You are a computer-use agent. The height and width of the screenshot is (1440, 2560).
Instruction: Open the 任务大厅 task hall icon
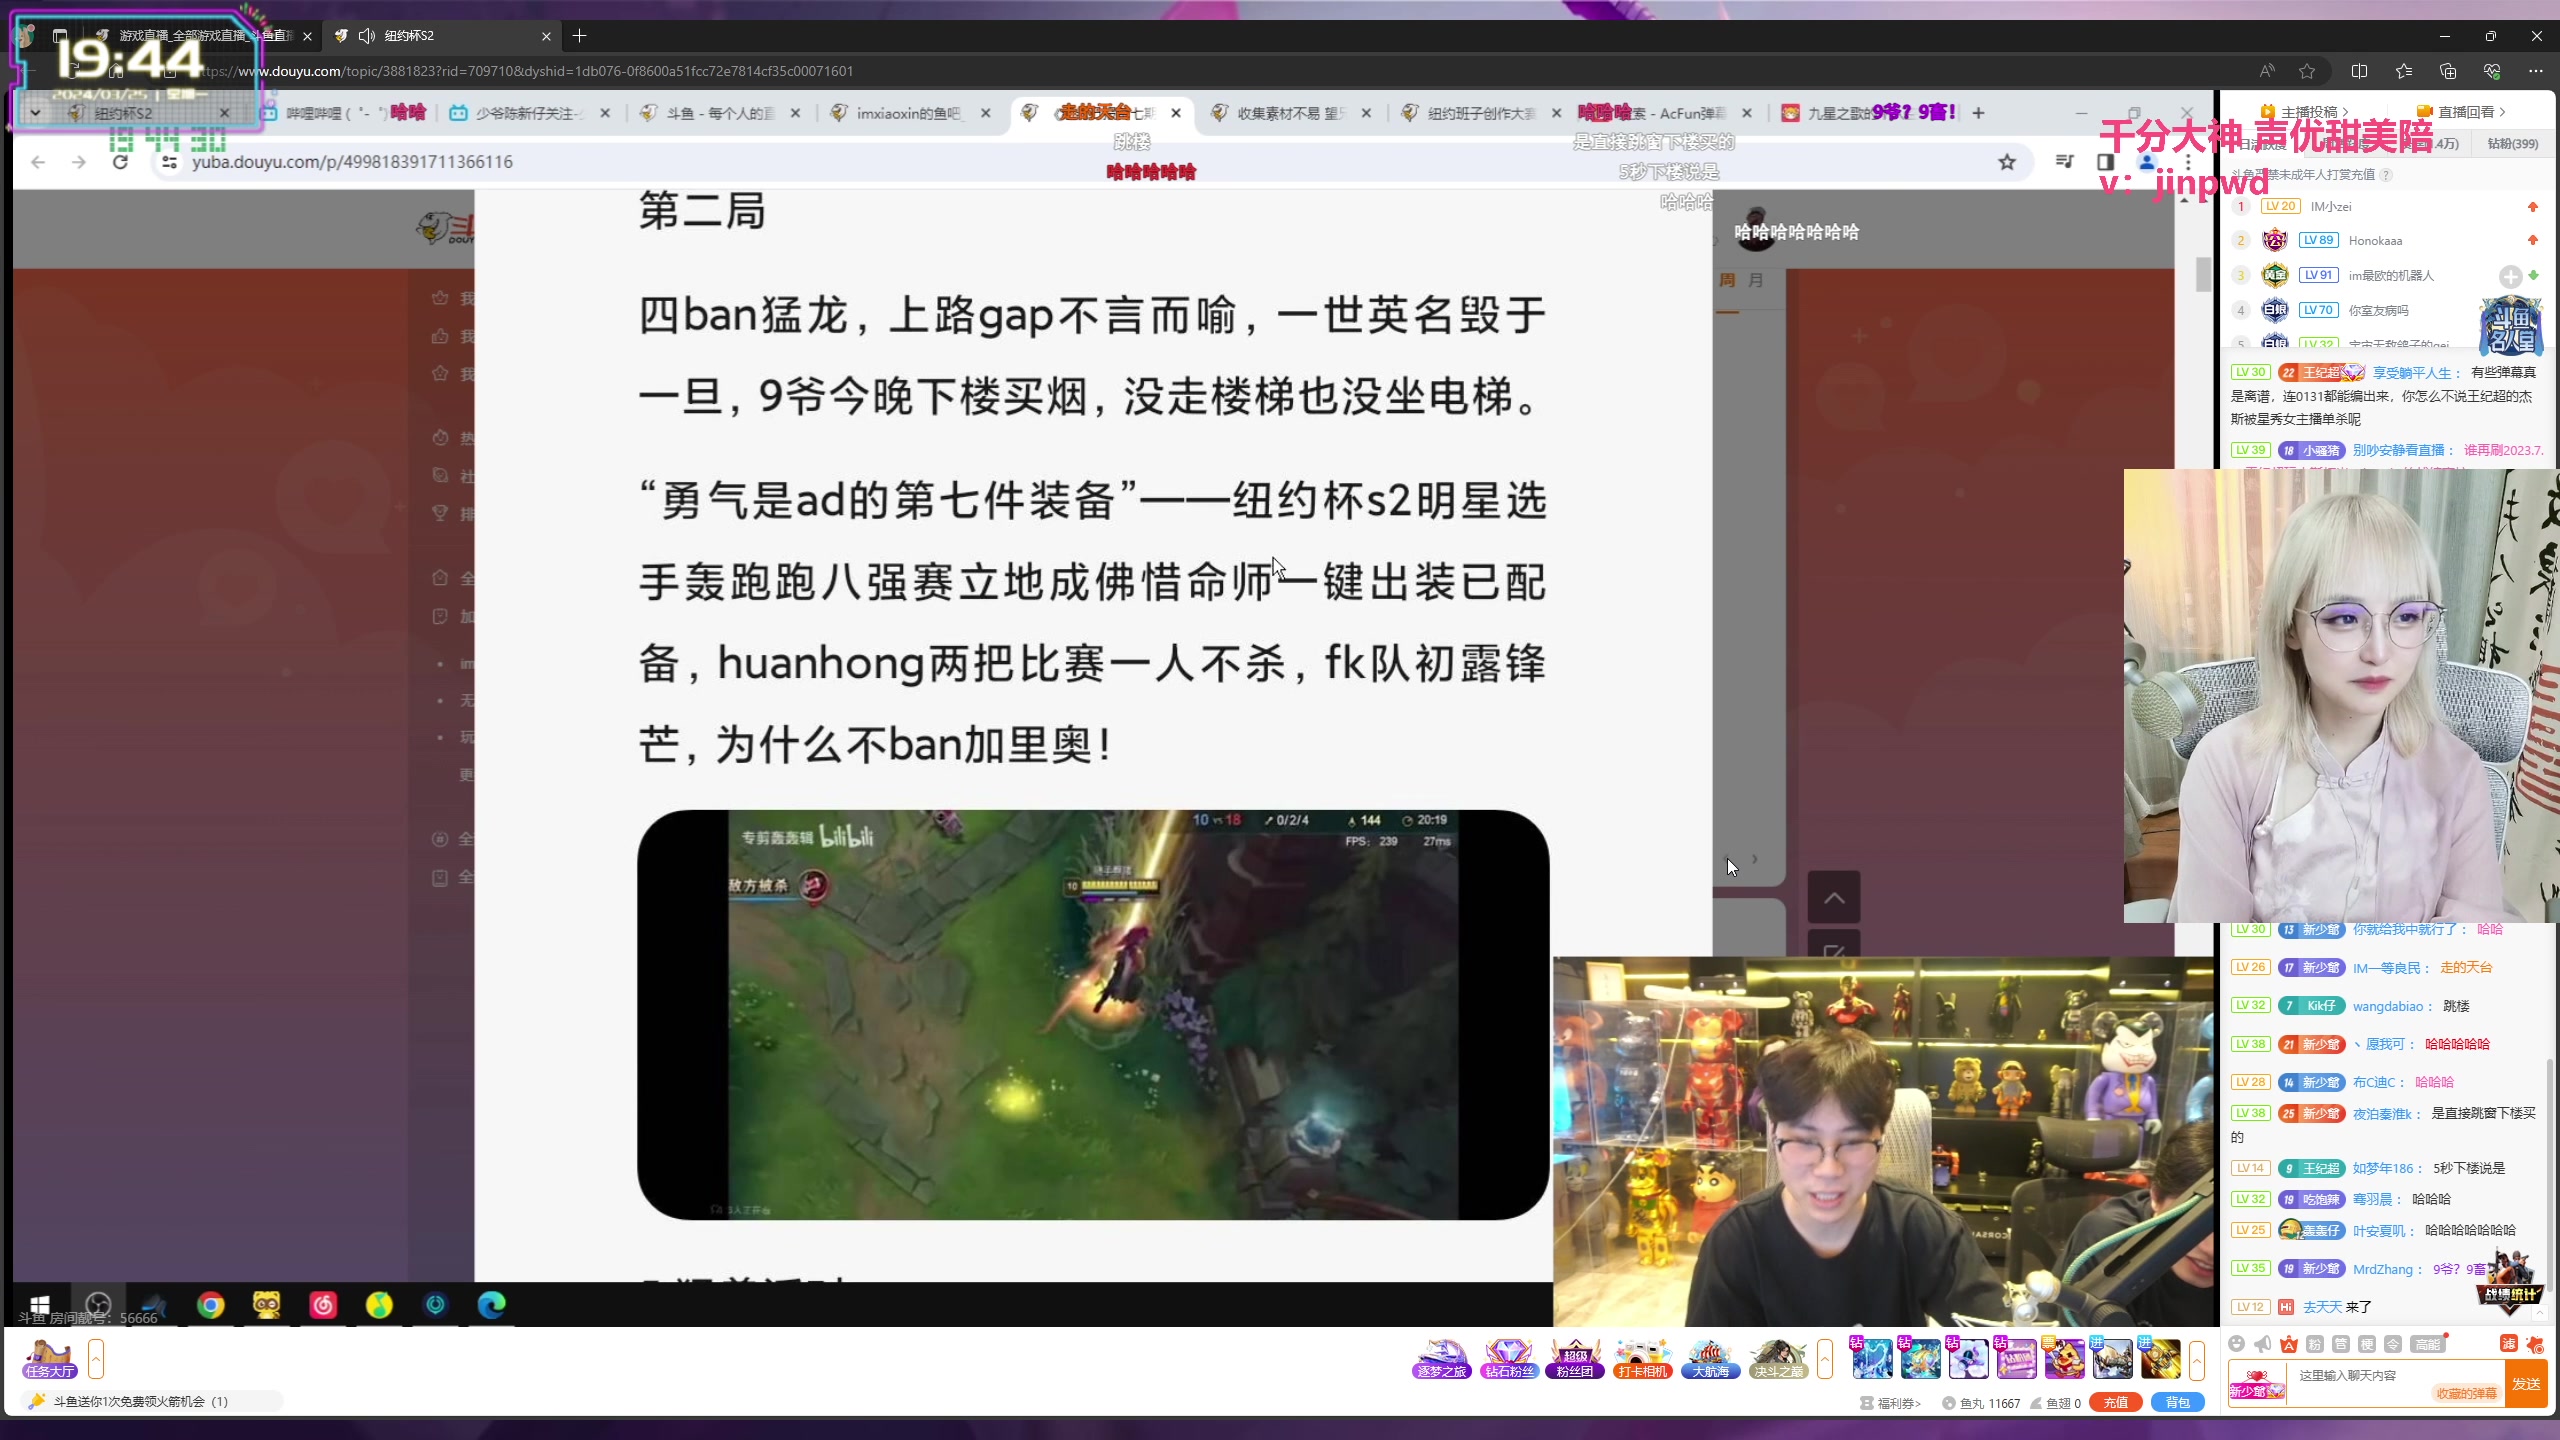click(50, 1359)
